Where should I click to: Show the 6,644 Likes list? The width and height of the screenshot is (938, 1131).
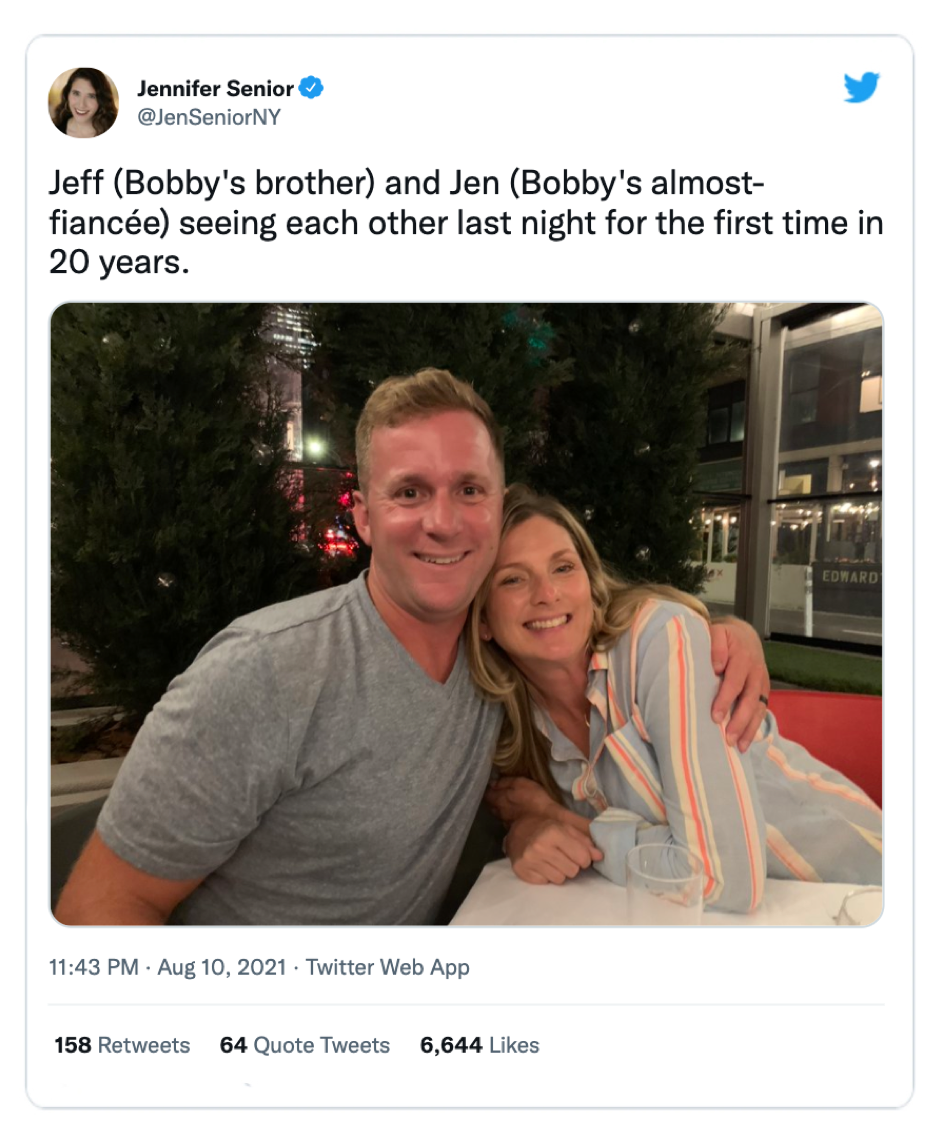(480, 1045)
